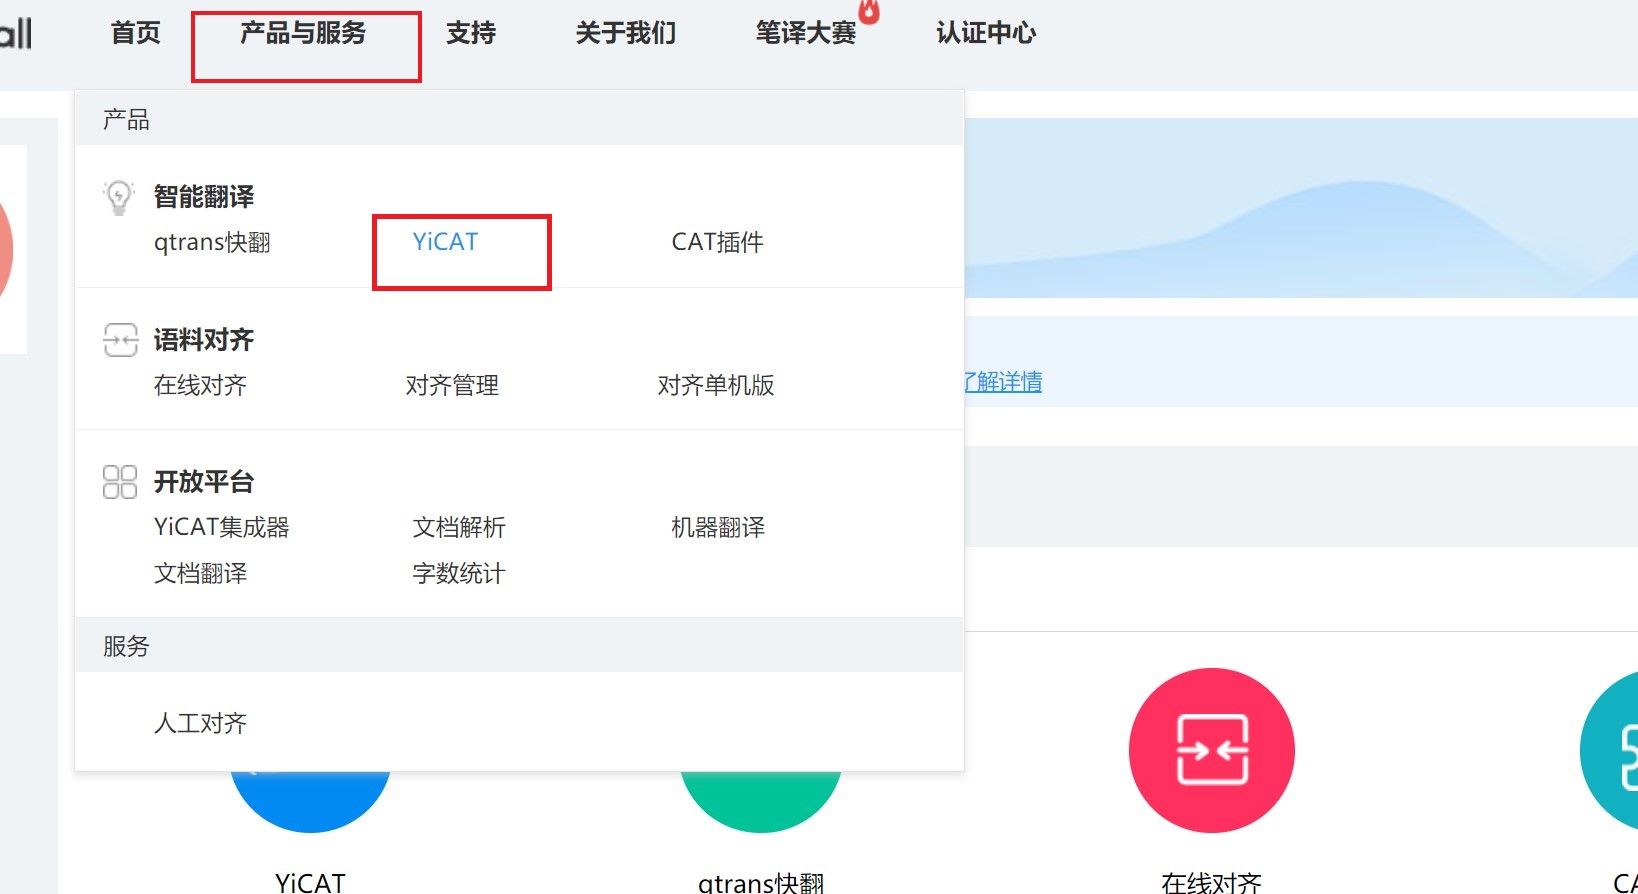The image size is (1638, 894).
Task: Open the 关于我们 nav item
Action: 626,33
